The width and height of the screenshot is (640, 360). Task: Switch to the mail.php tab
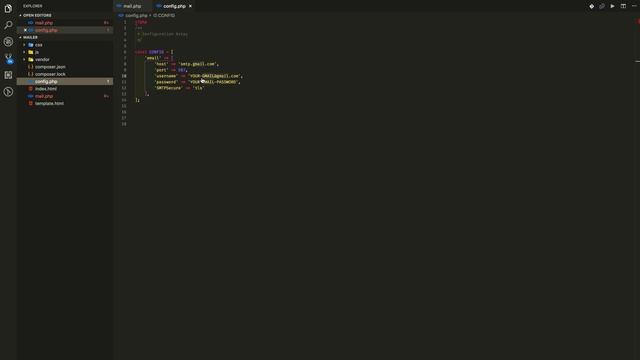point(131,6)
